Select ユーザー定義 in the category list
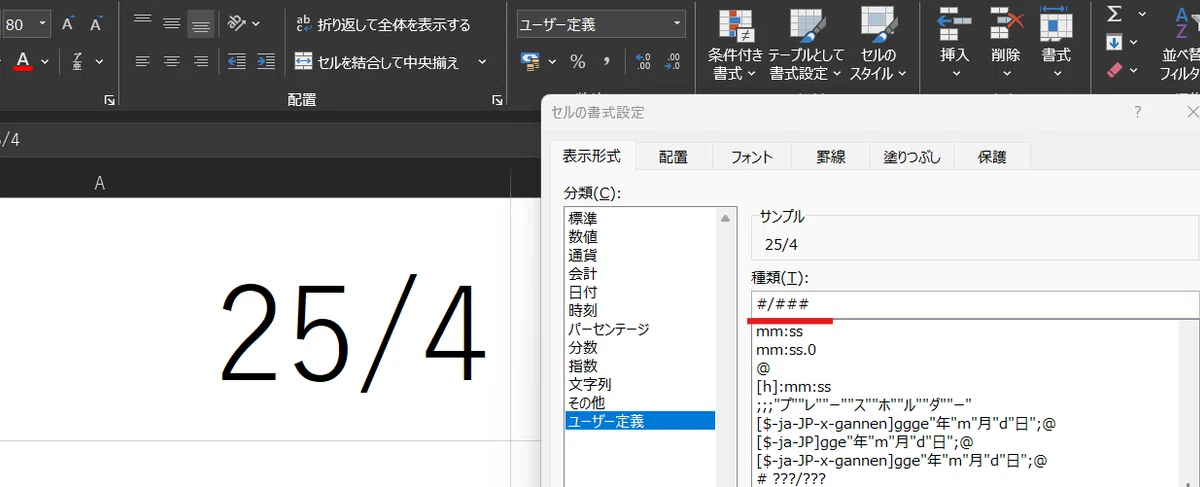1200x487 pixels. (640, 421)
